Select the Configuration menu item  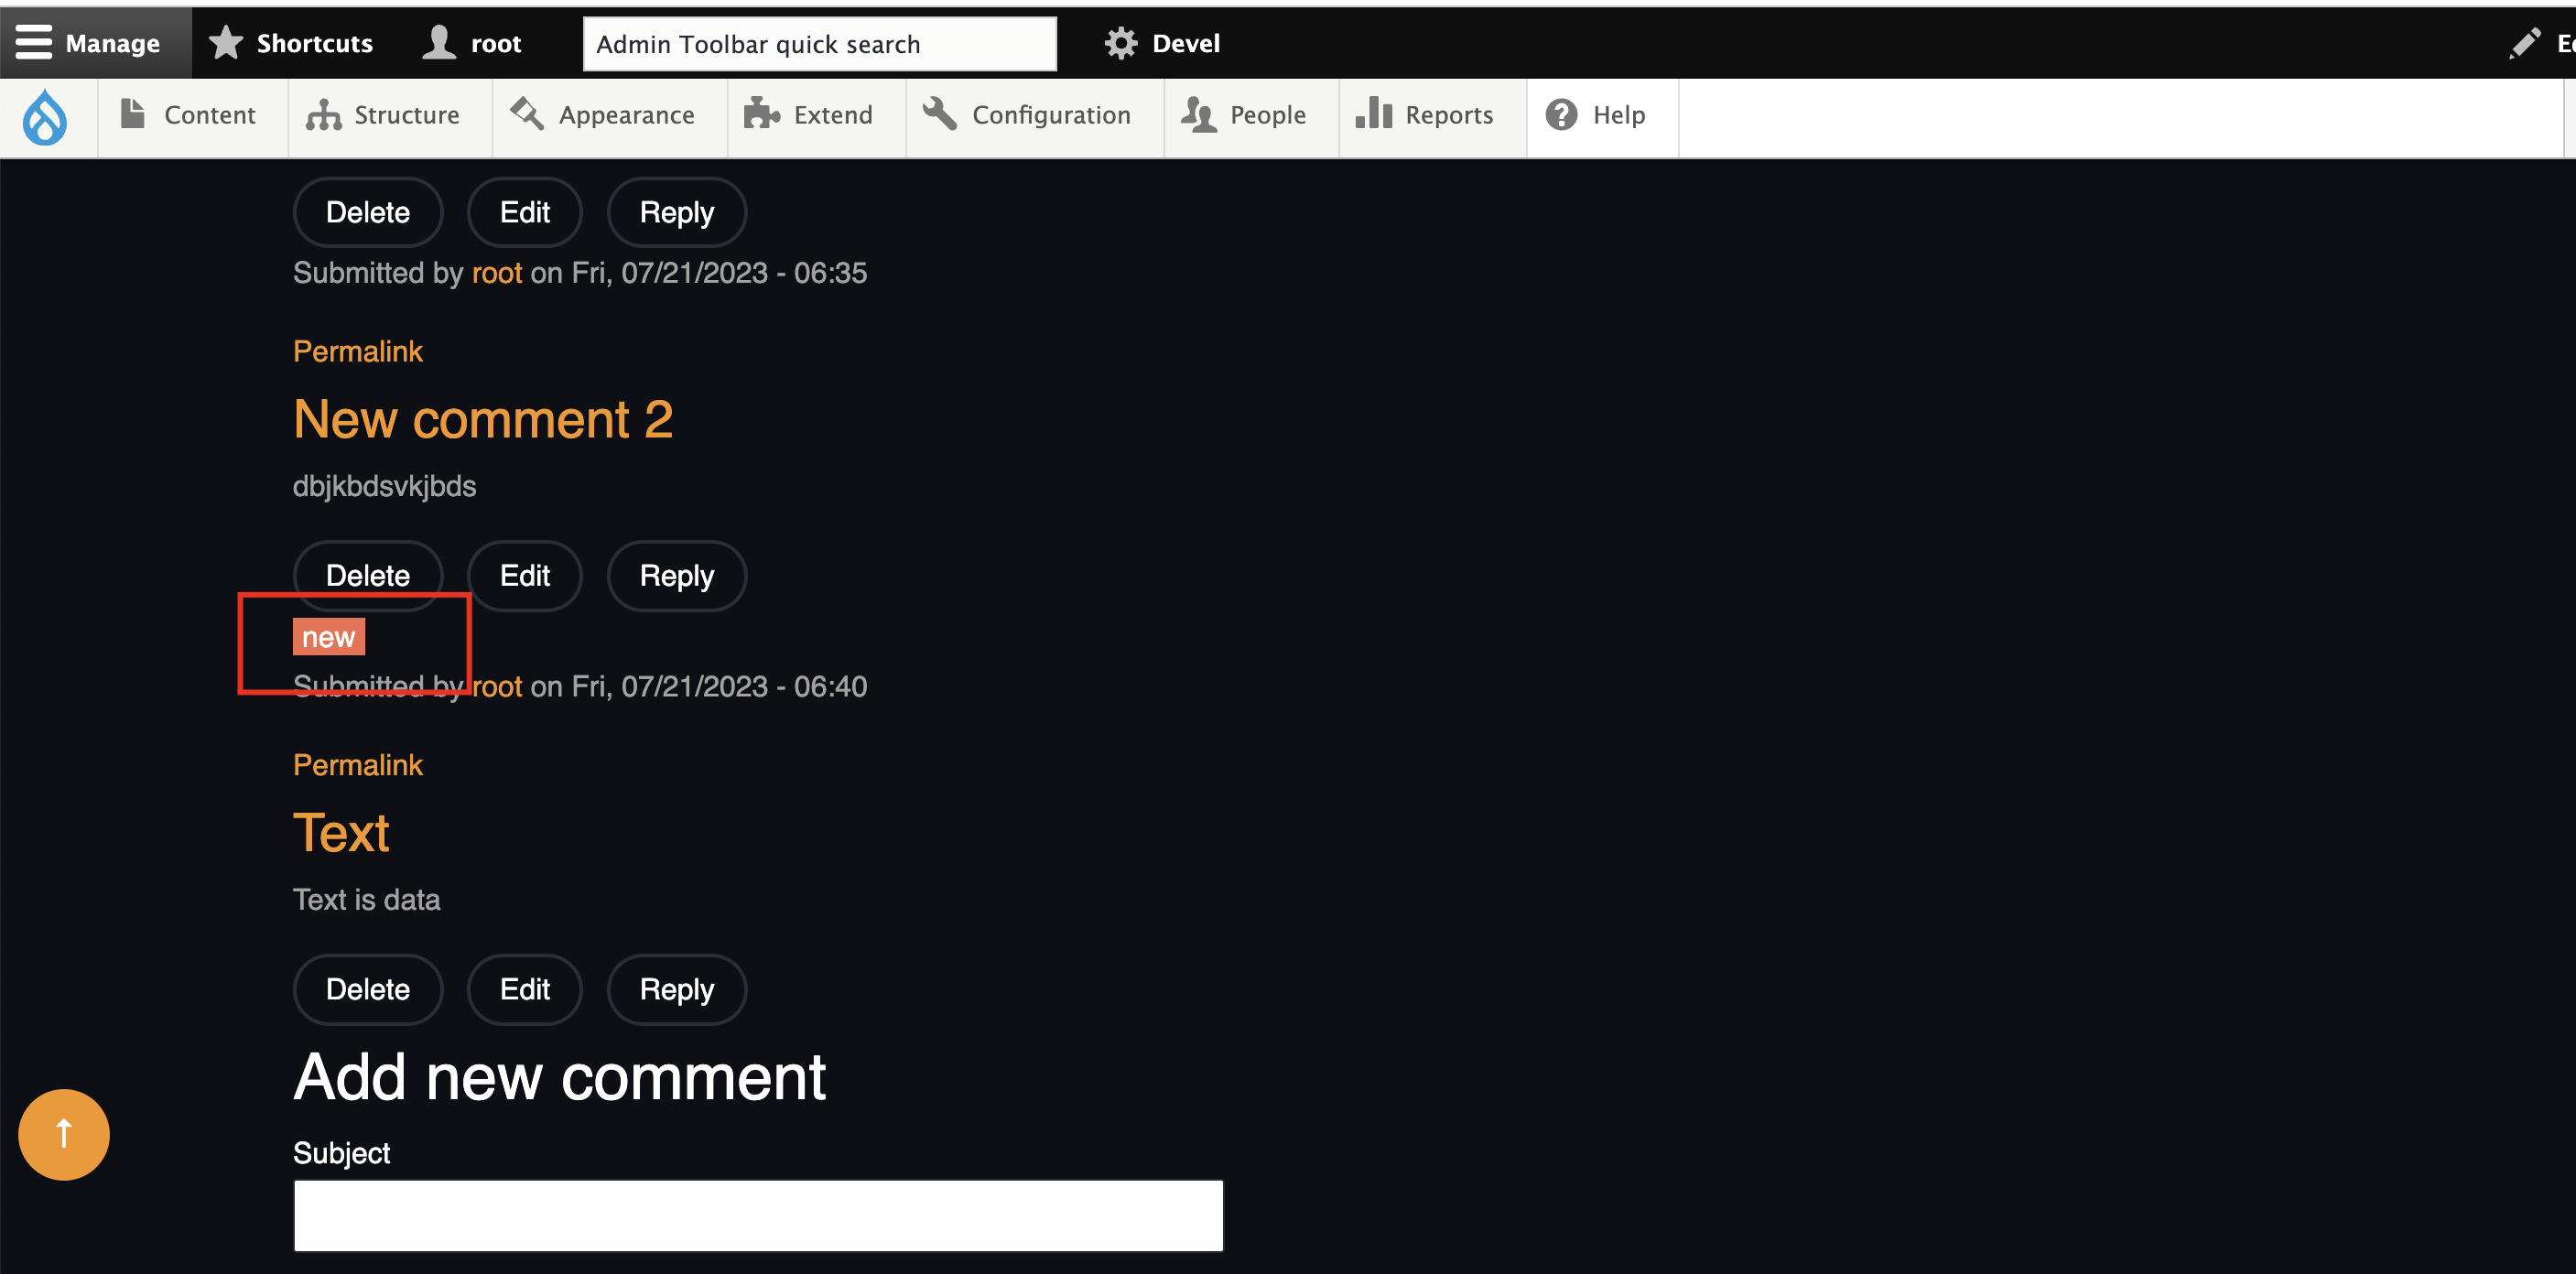1030,115
